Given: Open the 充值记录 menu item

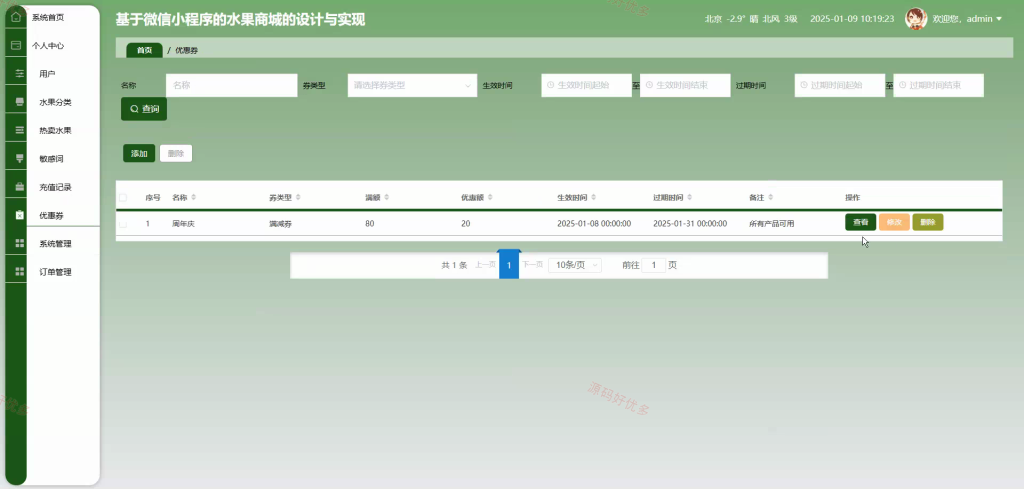Looking at the screenshot, I should coord(56,187).
